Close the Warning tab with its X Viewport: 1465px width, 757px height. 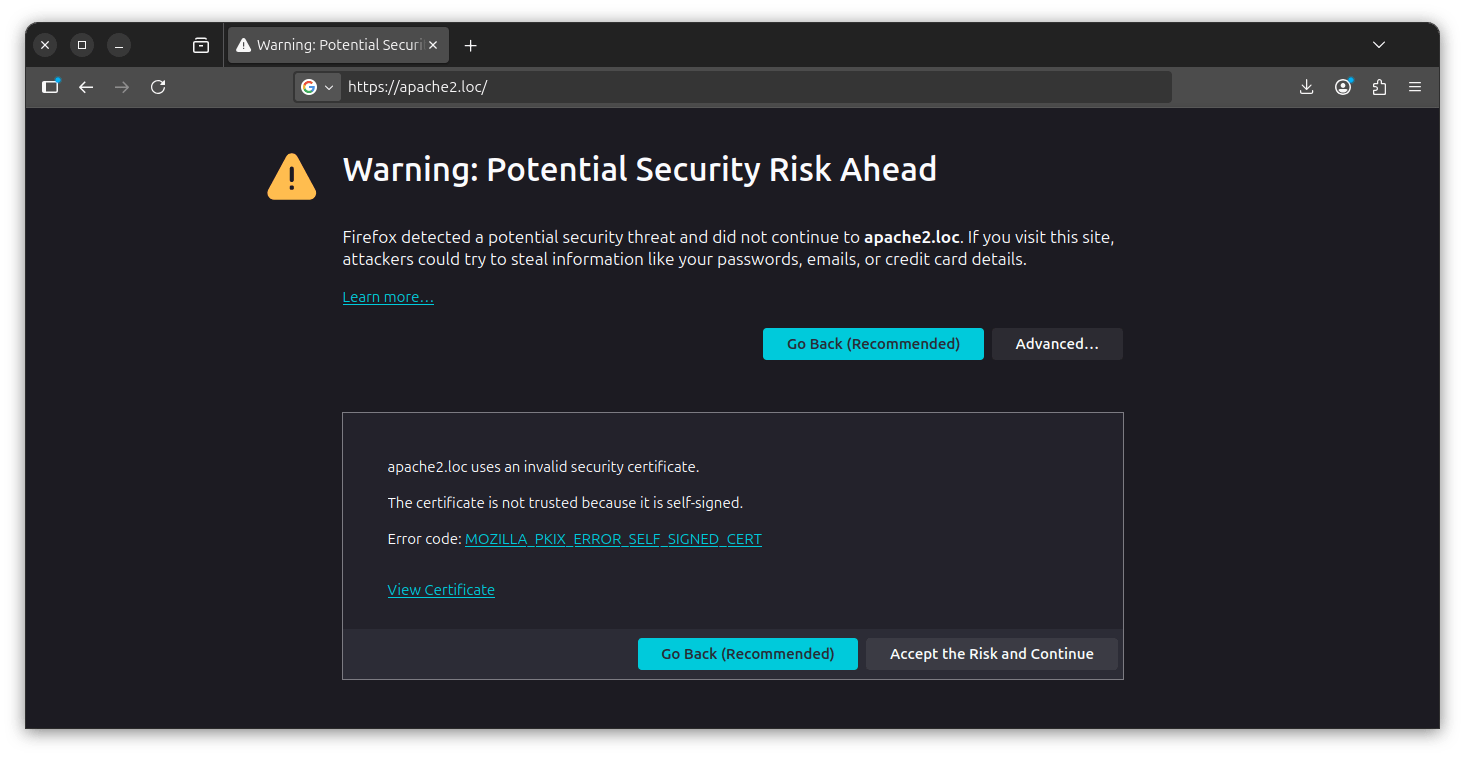click(433, 45)
